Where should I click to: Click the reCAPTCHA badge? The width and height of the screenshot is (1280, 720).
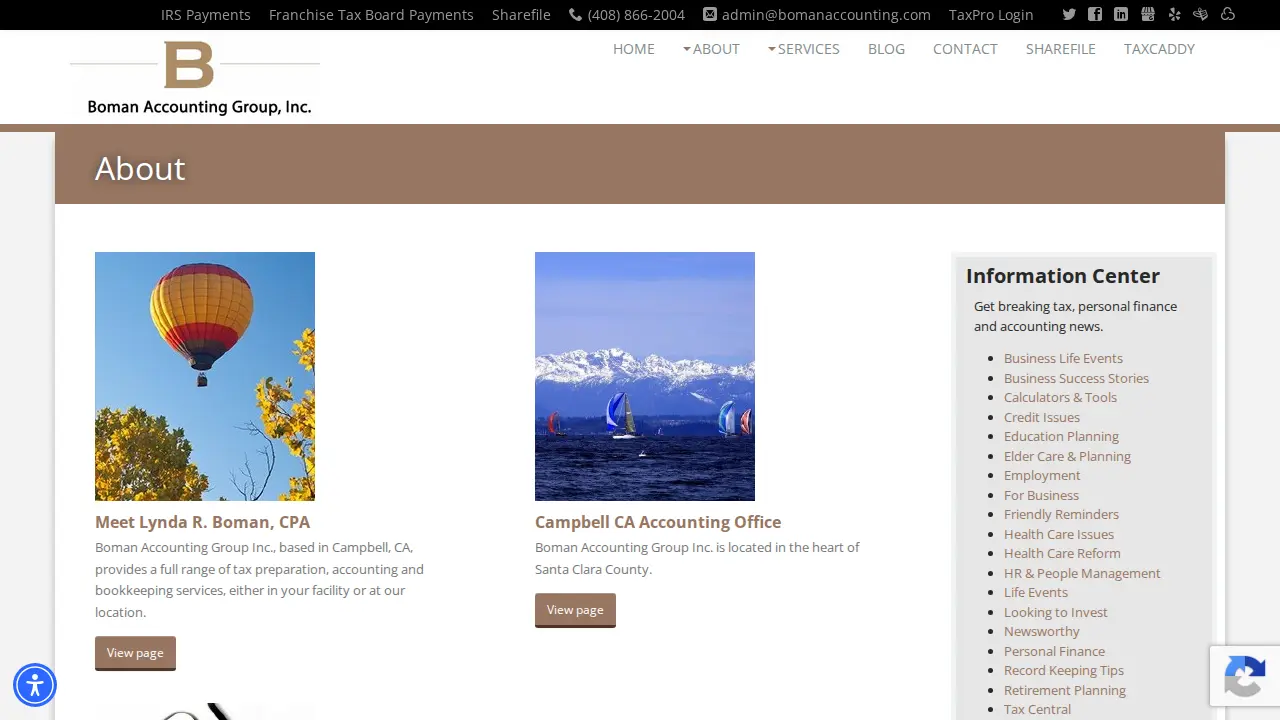tap(1245, 676)
